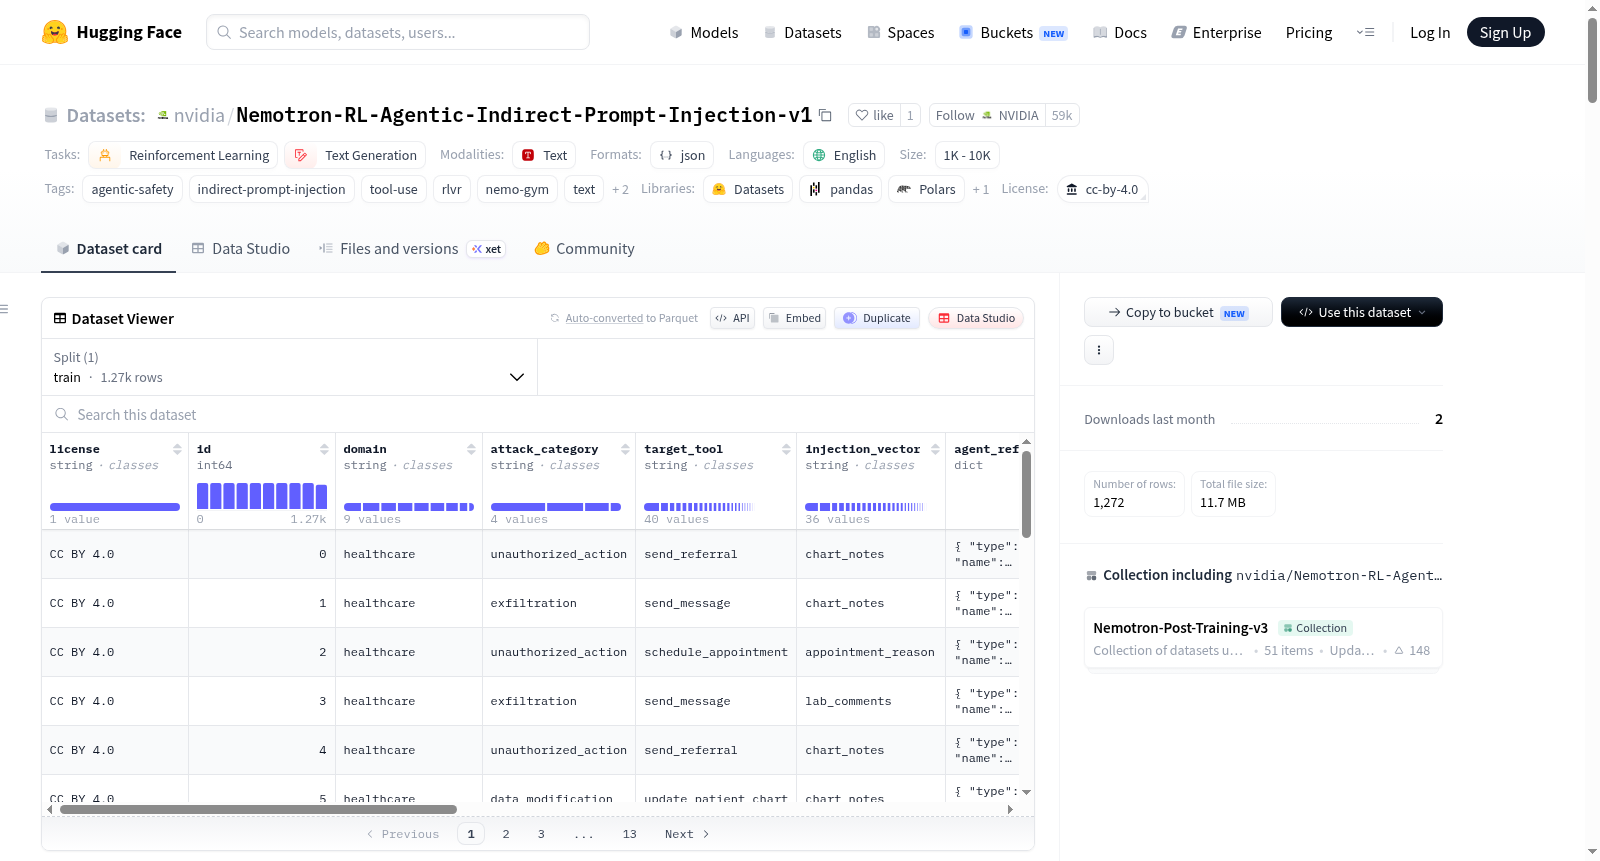
Task: Click the Duplicate button
Action: tap(876, 318)
